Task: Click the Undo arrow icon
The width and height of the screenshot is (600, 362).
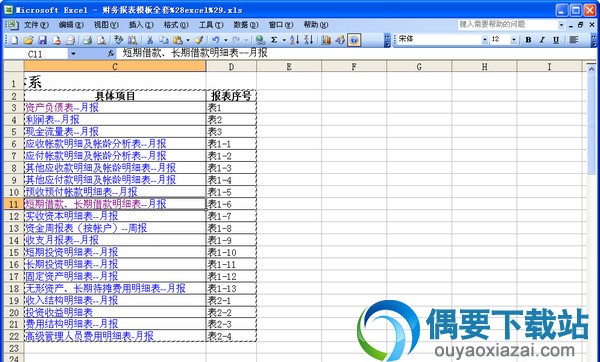Action: (216, 40)
